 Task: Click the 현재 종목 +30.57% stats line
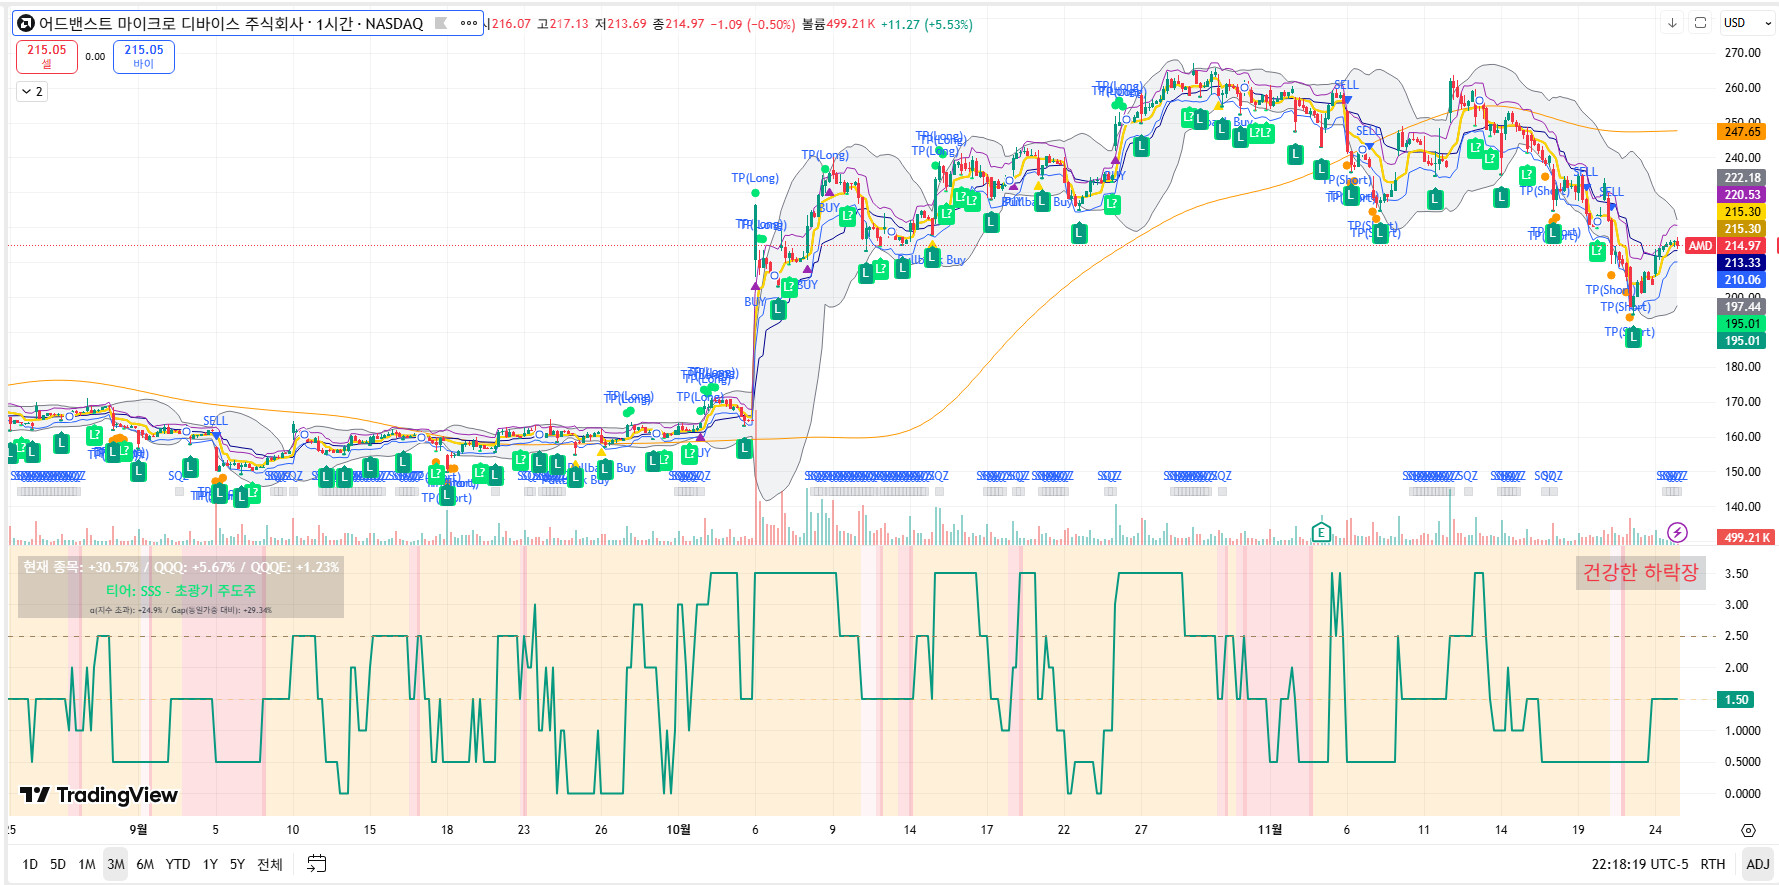(x=181, y=567)
